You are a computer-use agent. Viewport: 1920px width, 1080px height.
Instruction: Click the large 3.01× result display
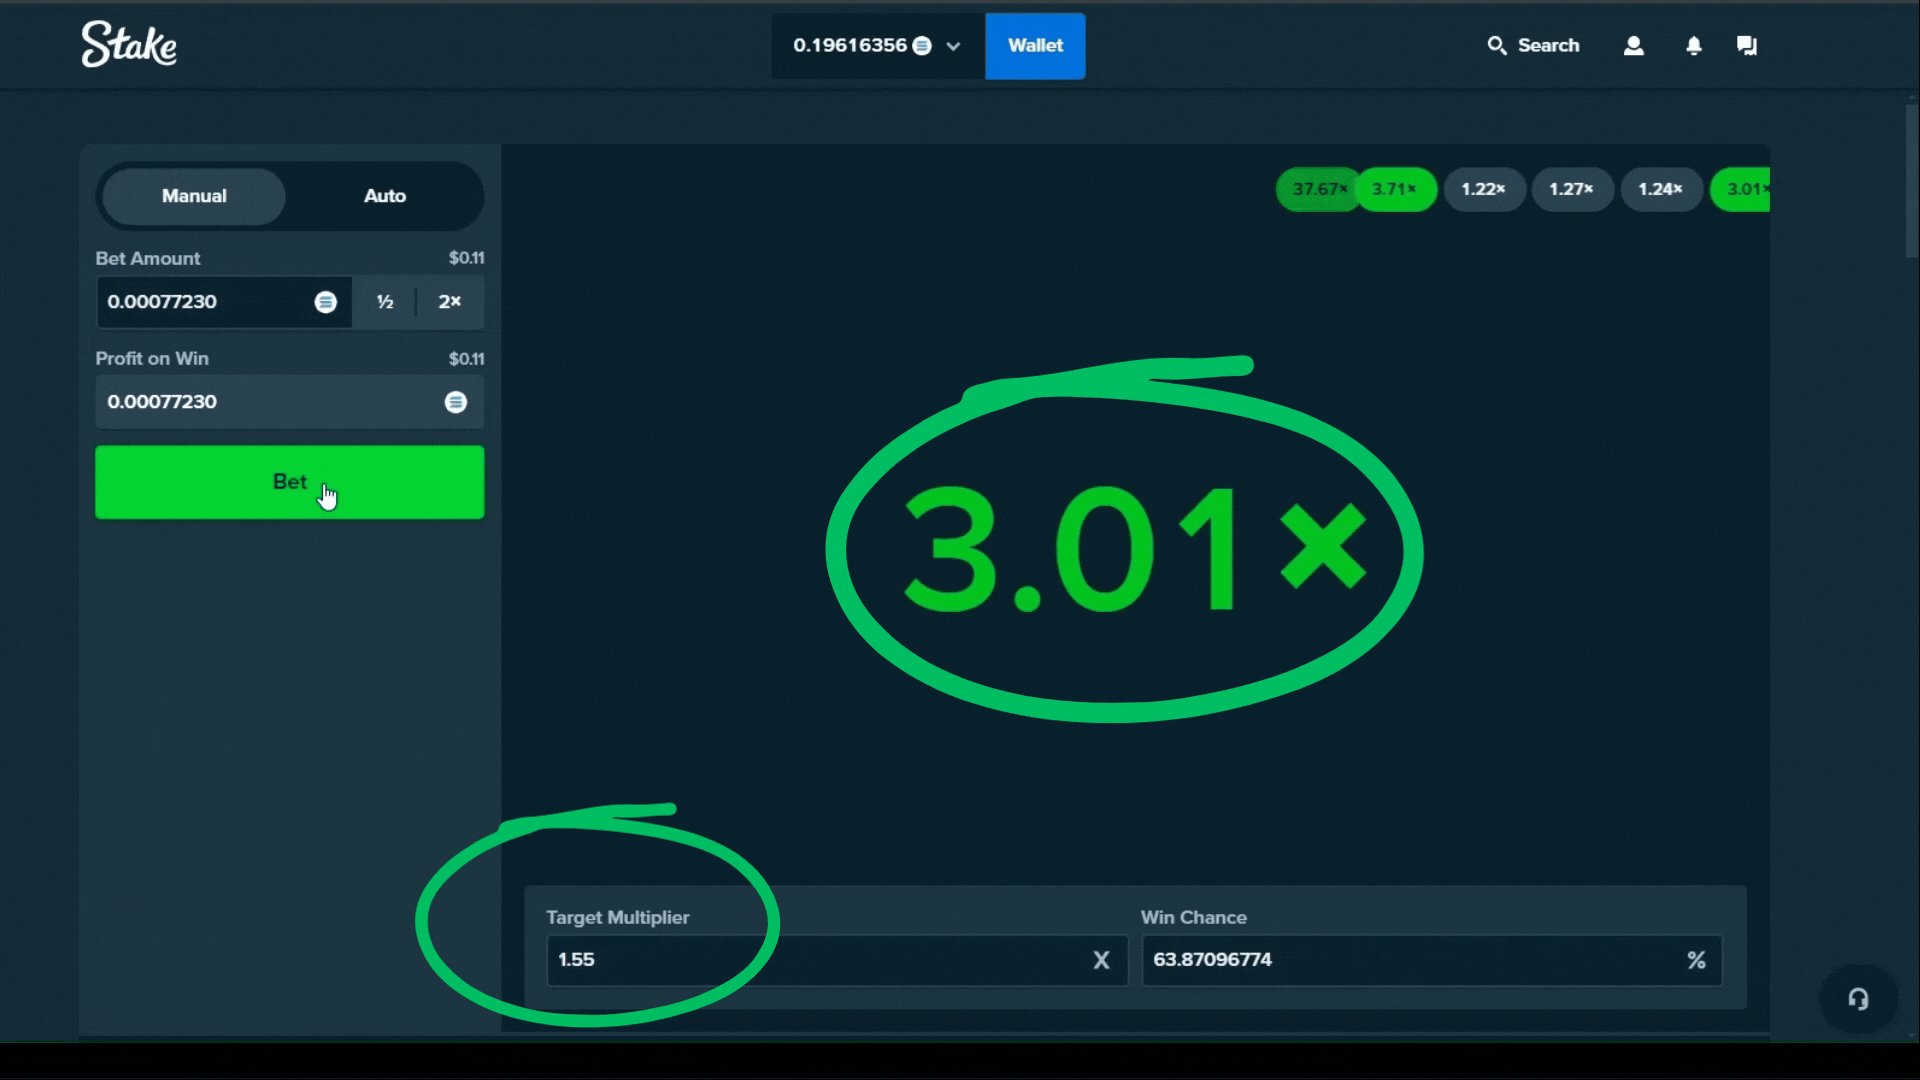1135,549
